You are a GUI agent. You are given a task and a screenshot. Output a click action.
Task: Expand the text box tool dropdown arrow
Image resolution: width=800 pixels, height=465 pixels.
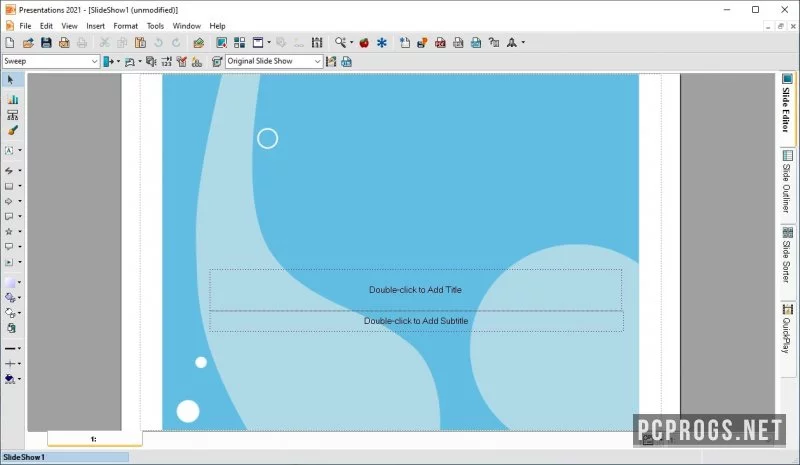[x=20, y=151]
